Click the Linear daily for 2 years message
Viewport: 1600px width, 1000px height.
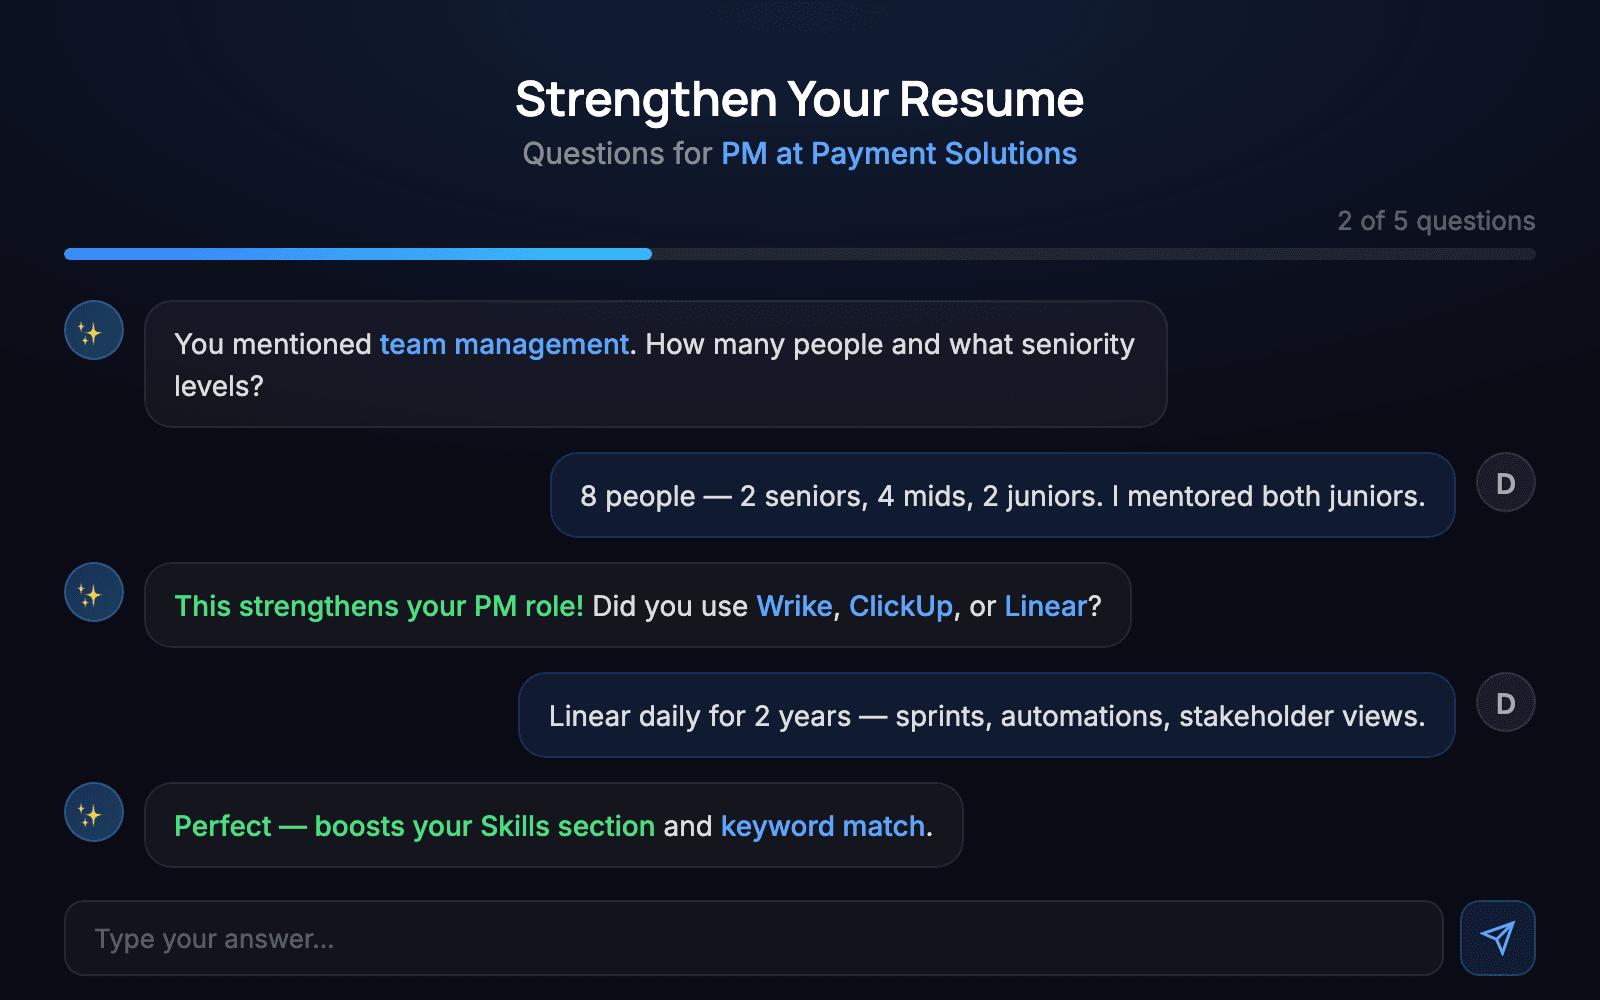click(986, 715)
